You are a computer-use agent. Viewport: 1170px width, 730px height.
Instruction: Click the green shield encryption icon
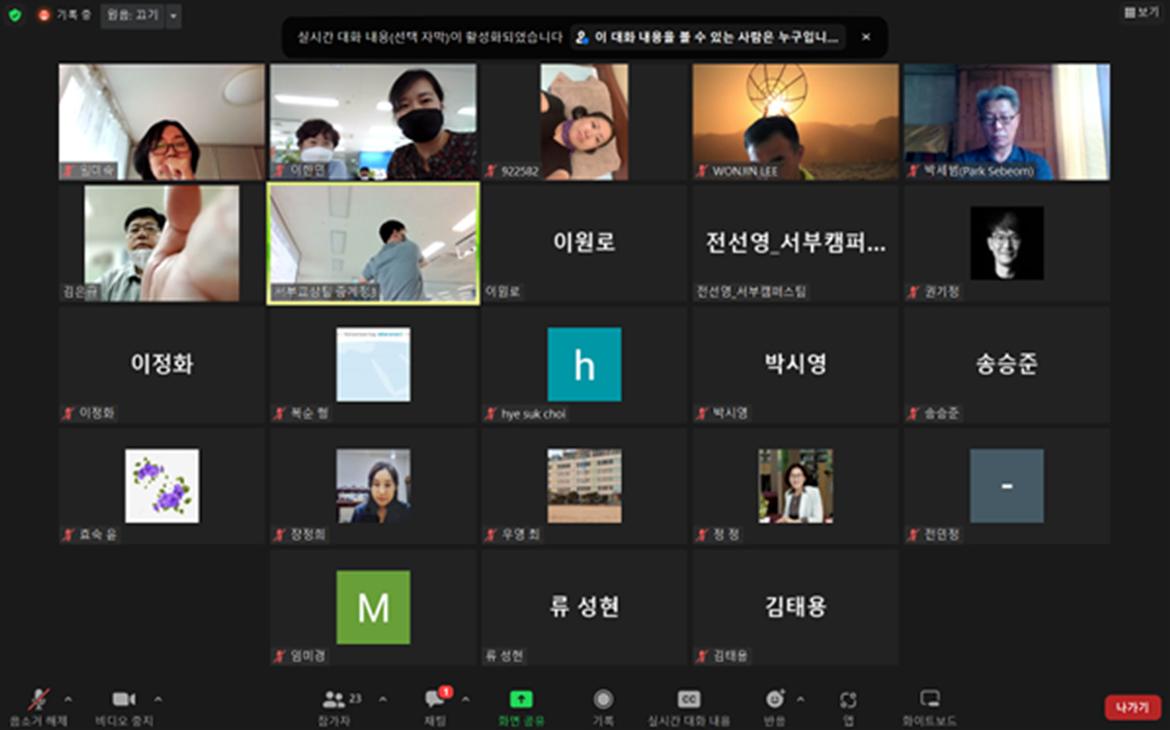click(x=15, y=16)
